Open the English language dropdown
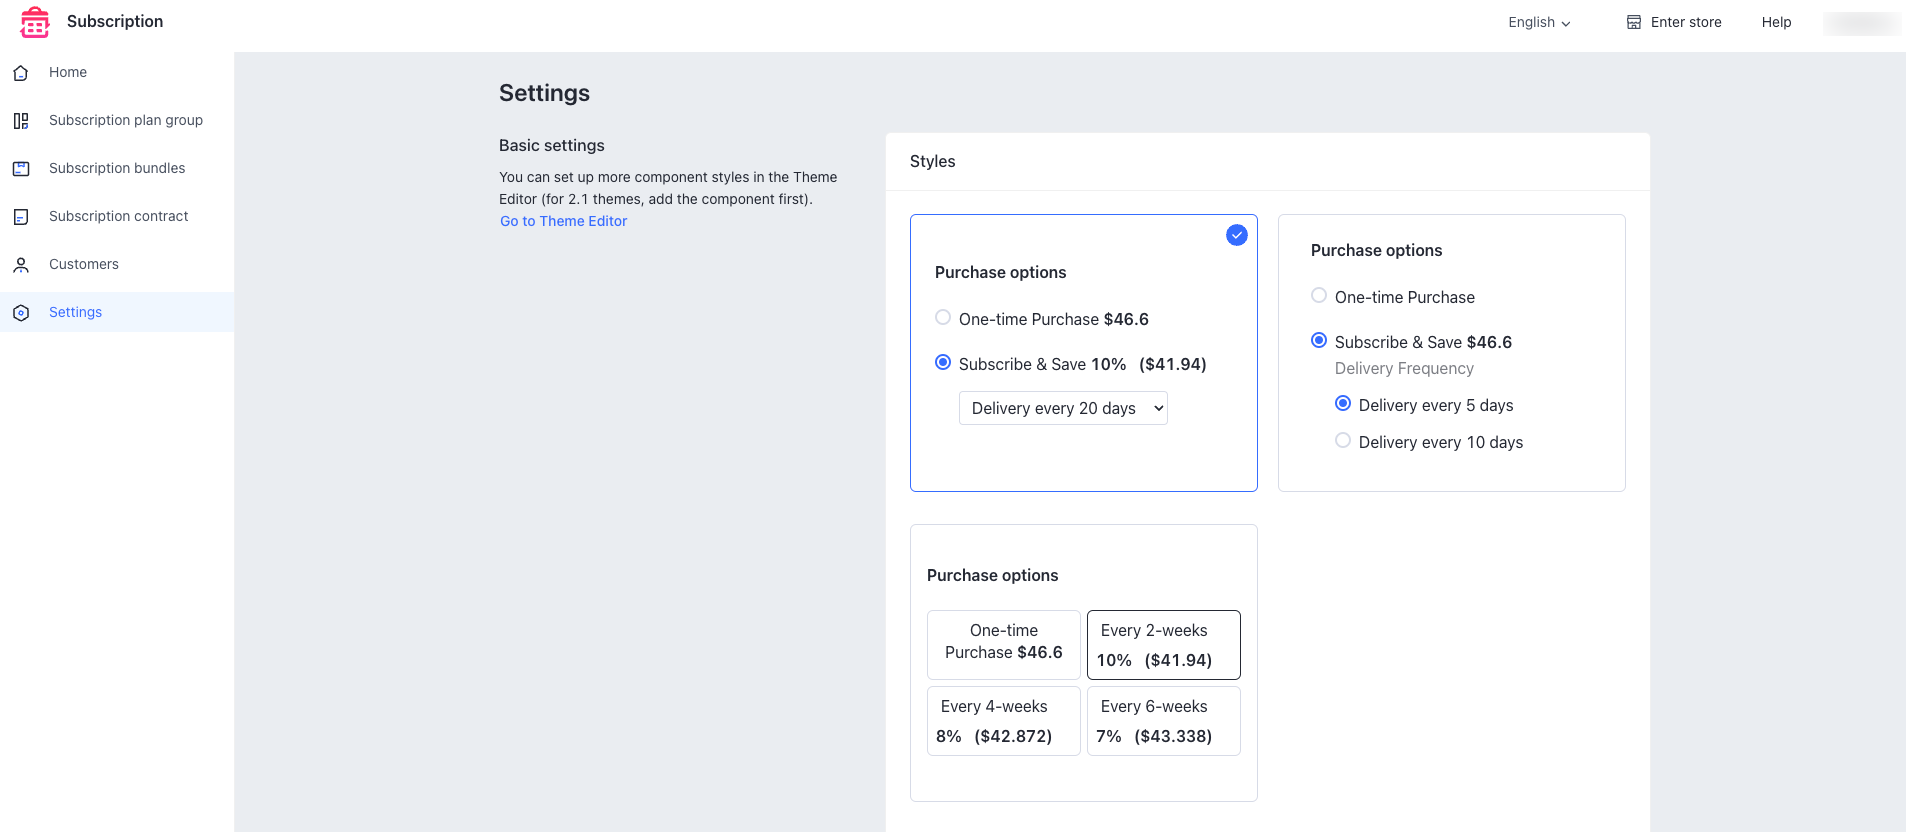1906x832 pixels. [x=1539, y=22]
